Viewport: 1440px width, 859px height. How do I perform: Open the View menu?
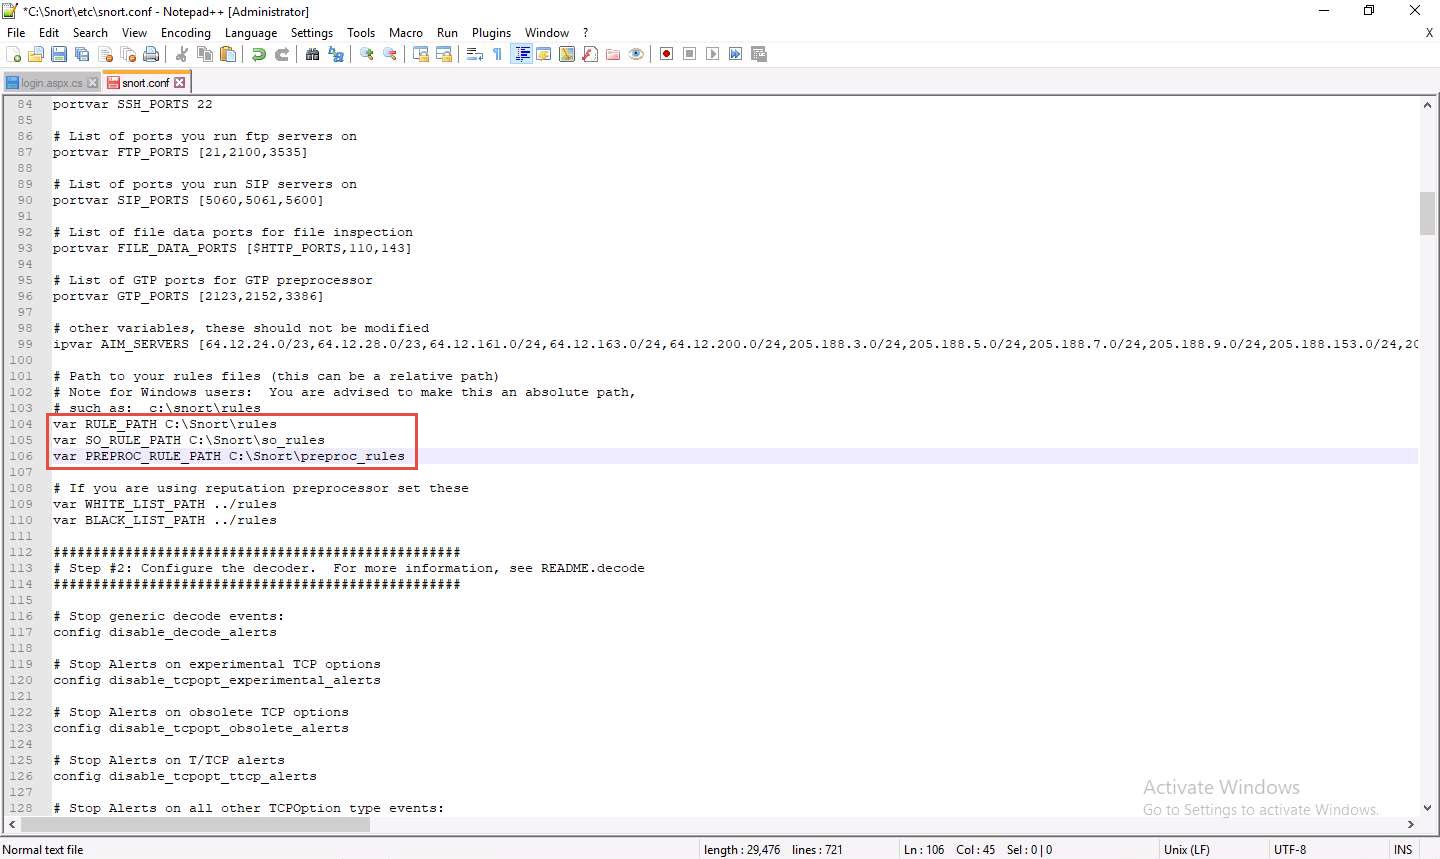click(x=134, y=33)
